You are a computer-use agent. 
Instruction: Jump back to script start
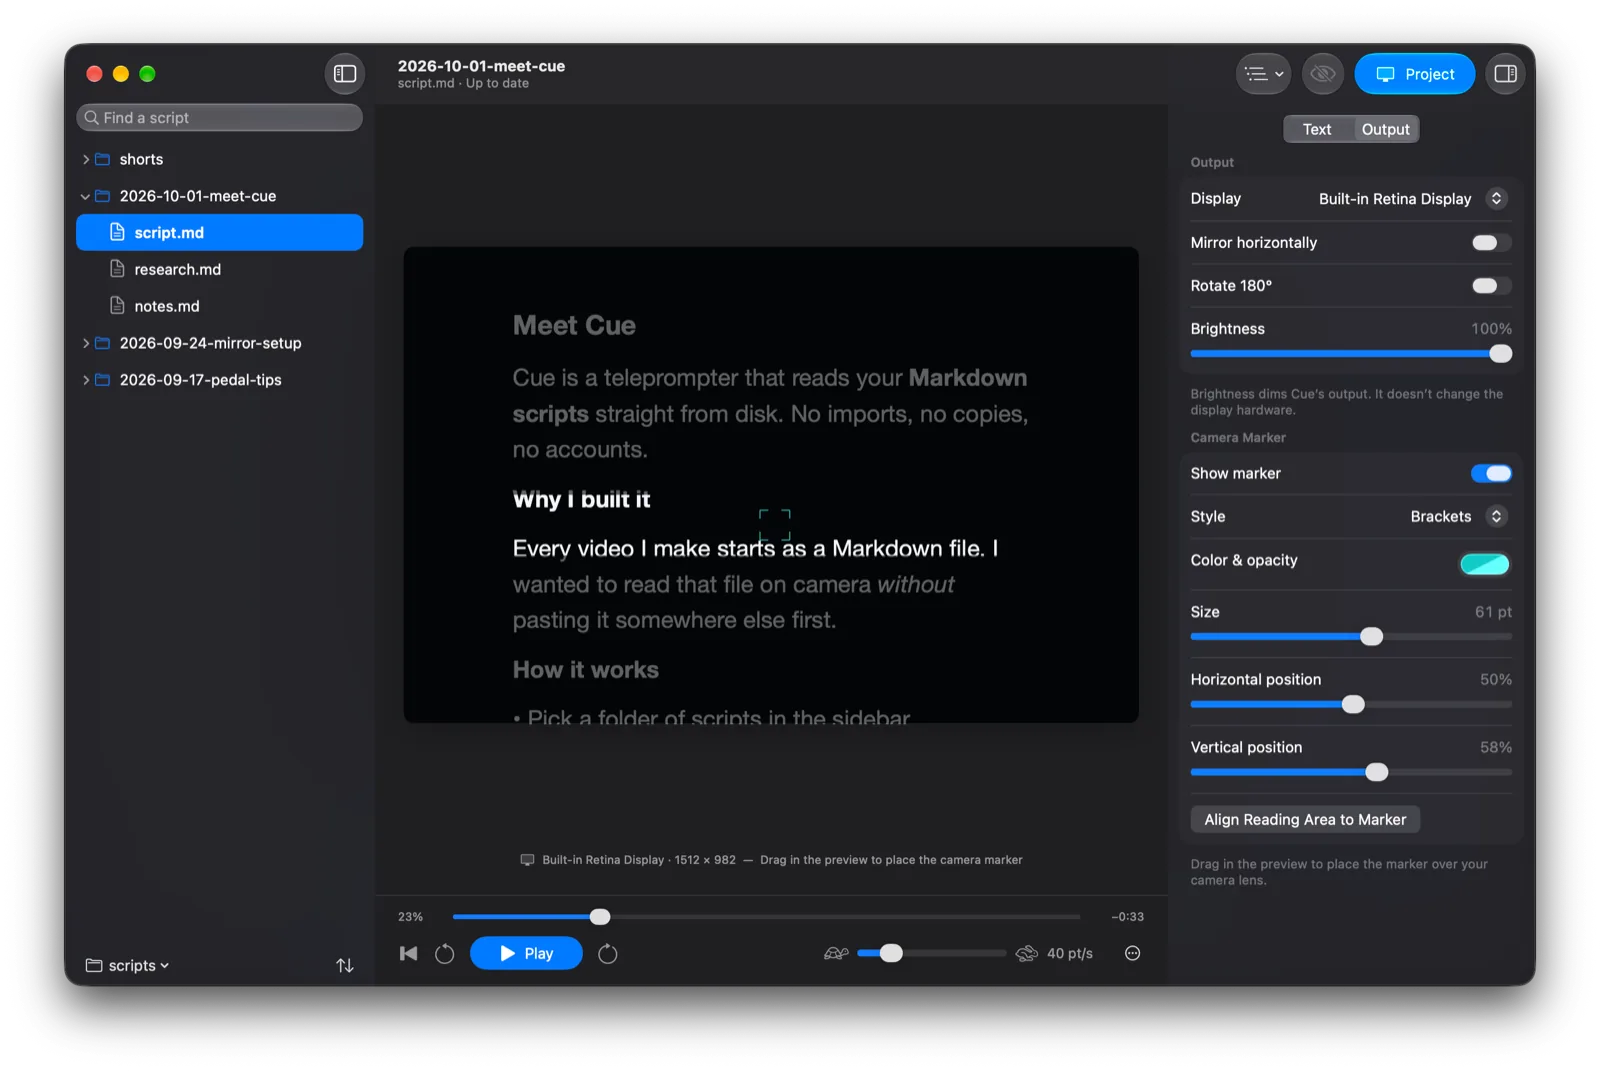pyautogui.click(x=408, y=954)
